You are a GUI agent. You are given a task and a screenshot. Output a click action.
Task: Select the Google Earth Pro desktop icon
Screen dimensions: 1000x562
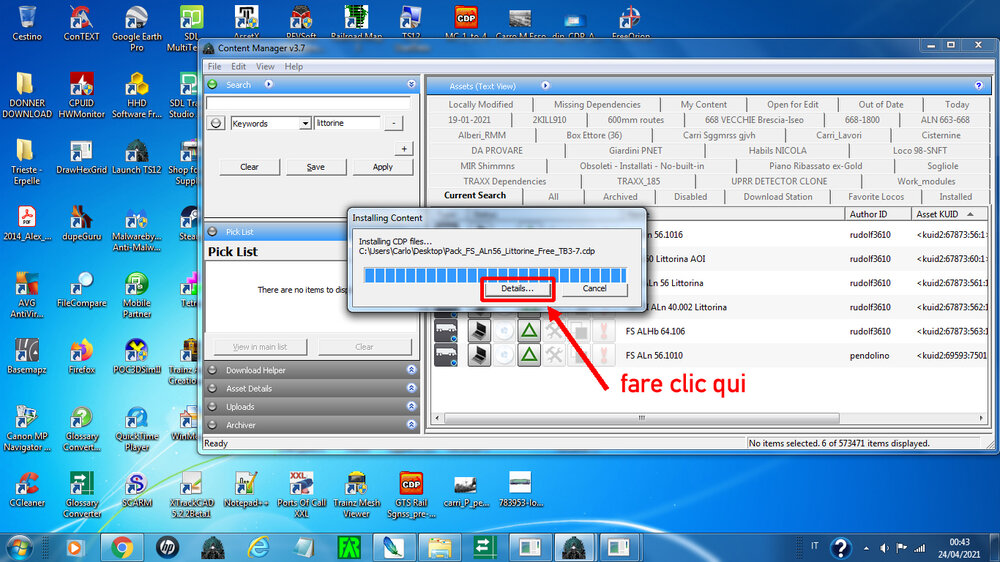click(136, 28)
